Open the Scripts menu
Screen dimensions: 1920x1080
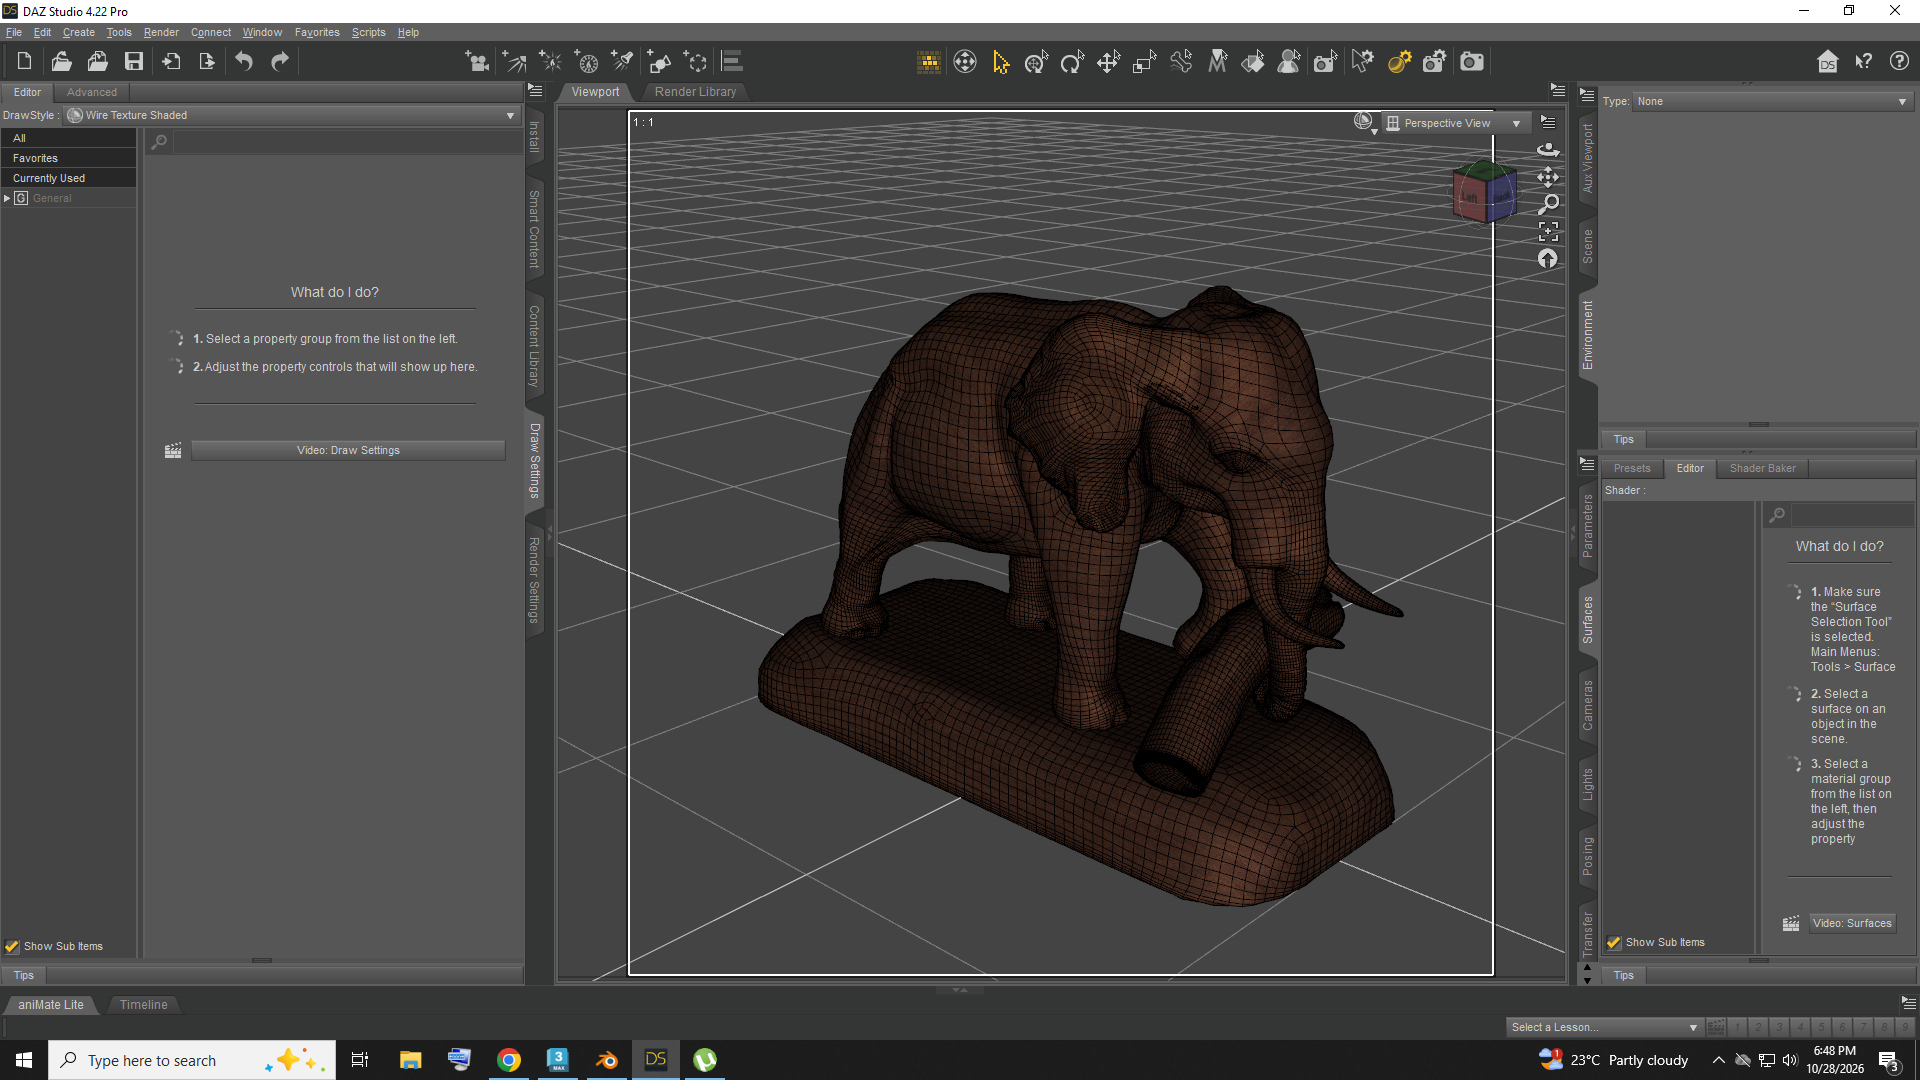[x=368, y=32]
